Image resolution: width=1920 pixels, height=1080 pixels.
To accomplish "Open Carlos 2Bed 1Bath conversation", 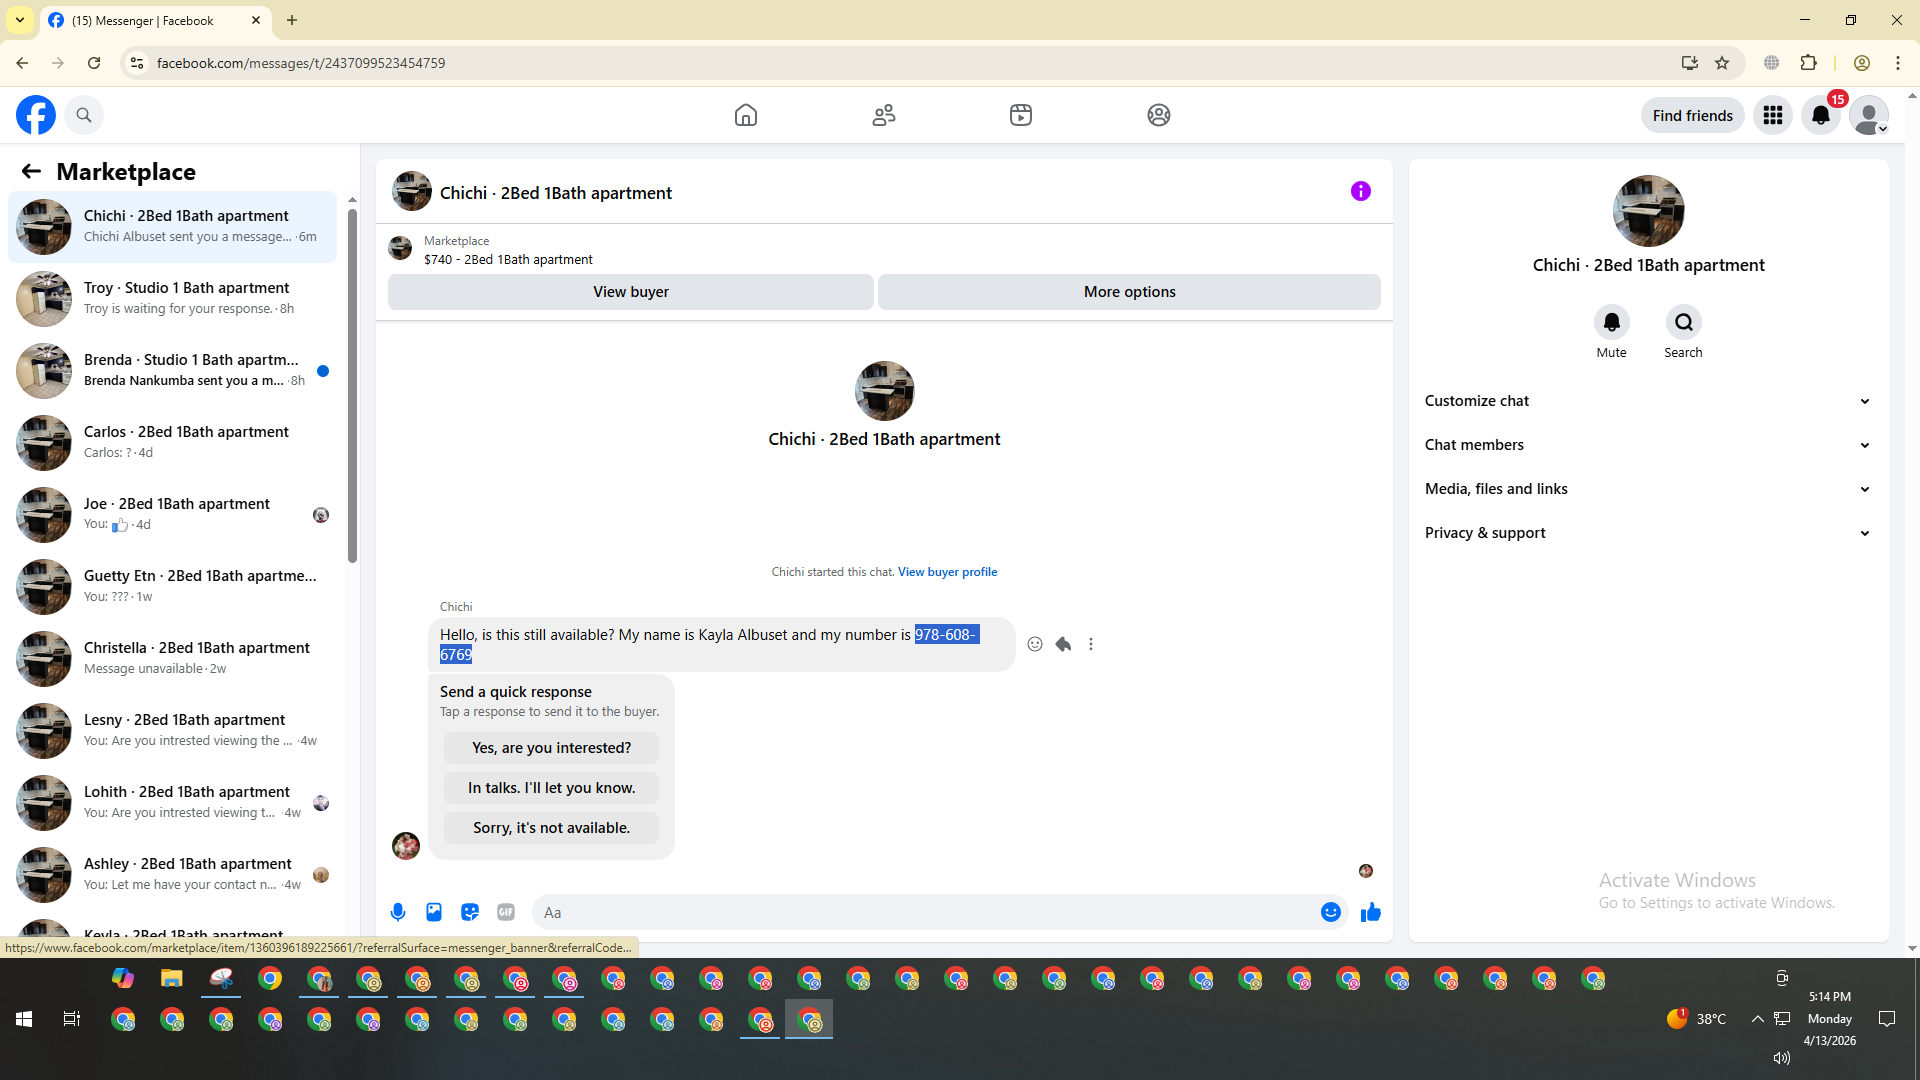I will tap(172, 443).
